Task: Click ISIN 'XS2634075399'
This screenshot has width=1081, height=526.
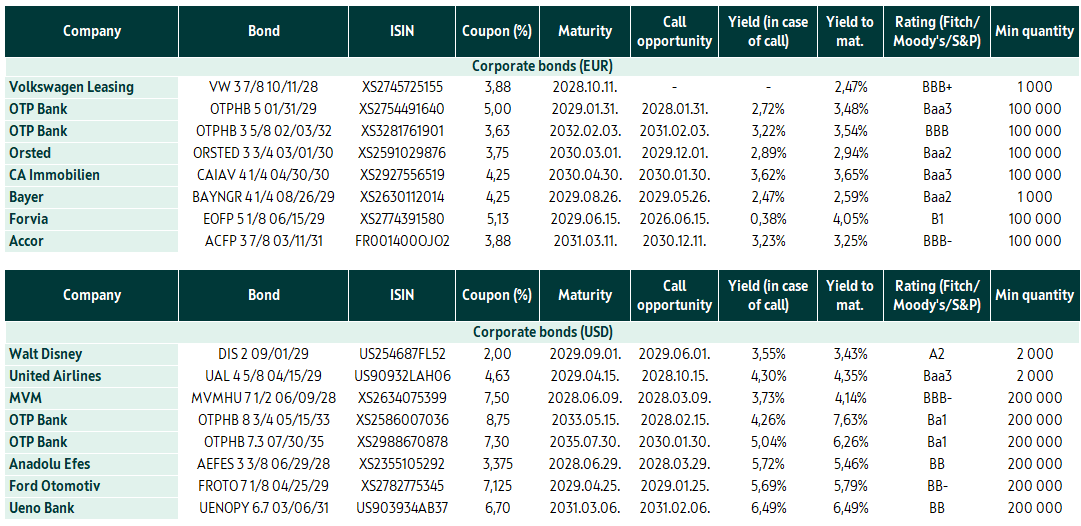Action: [x=402, y=398]
